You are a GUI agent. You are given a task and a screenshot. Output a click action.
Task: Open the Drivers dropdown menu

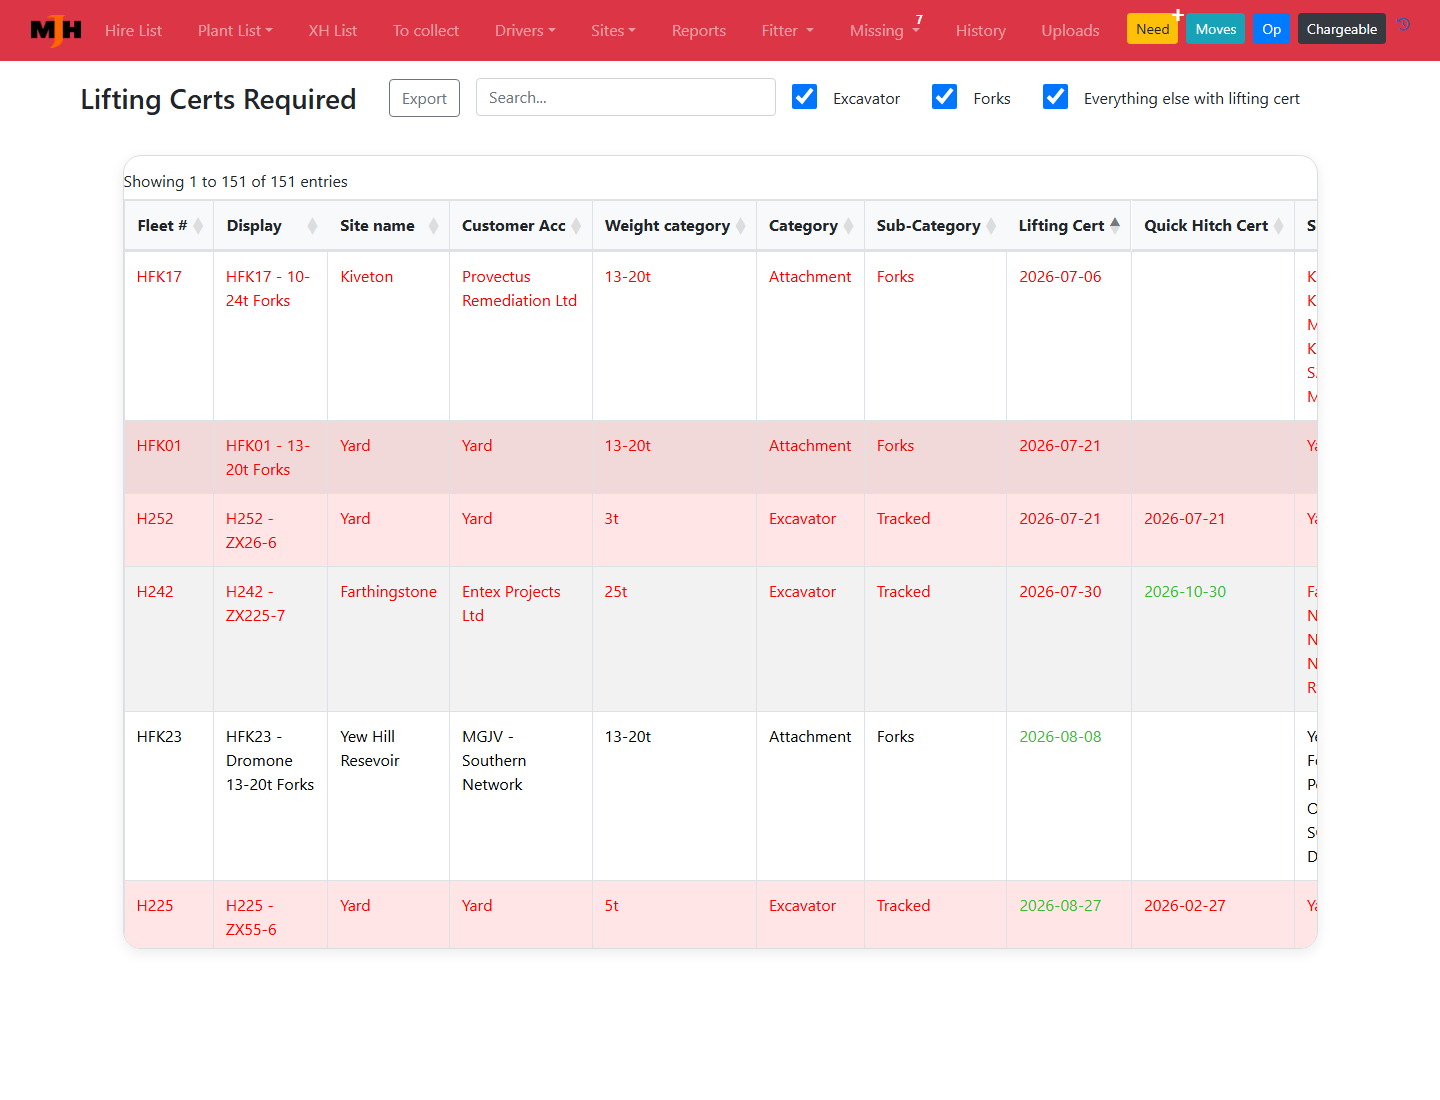(525, 31)
